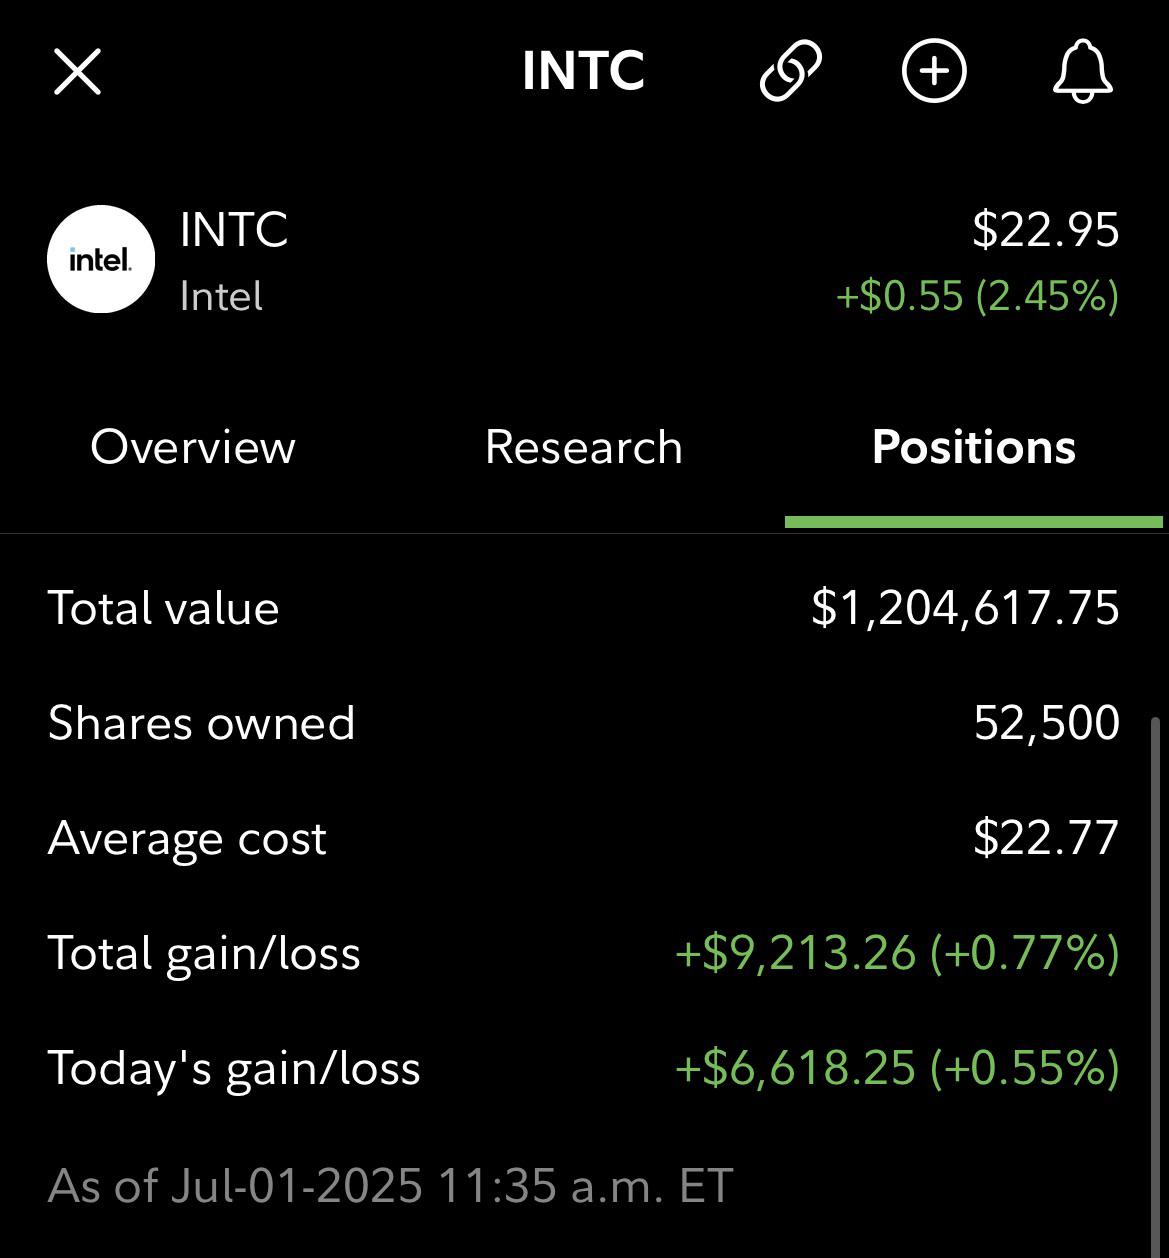Select the Total value row
The height and width of the screenshot is (1258, 1169).
coord(584,608)
